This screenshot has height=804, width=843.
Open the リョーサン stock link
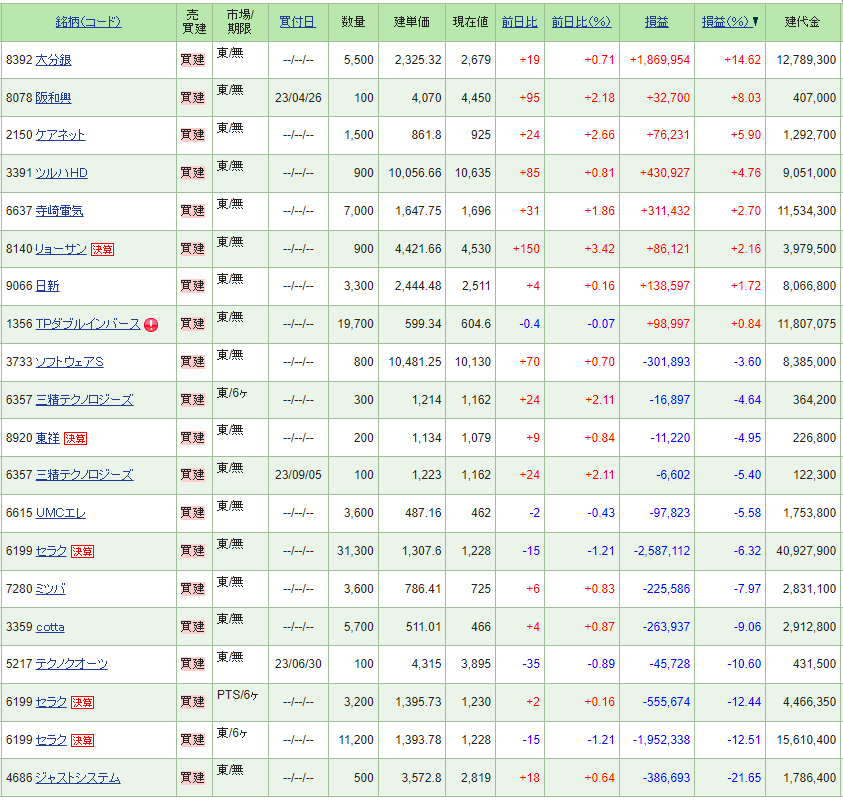coord(61,249)
